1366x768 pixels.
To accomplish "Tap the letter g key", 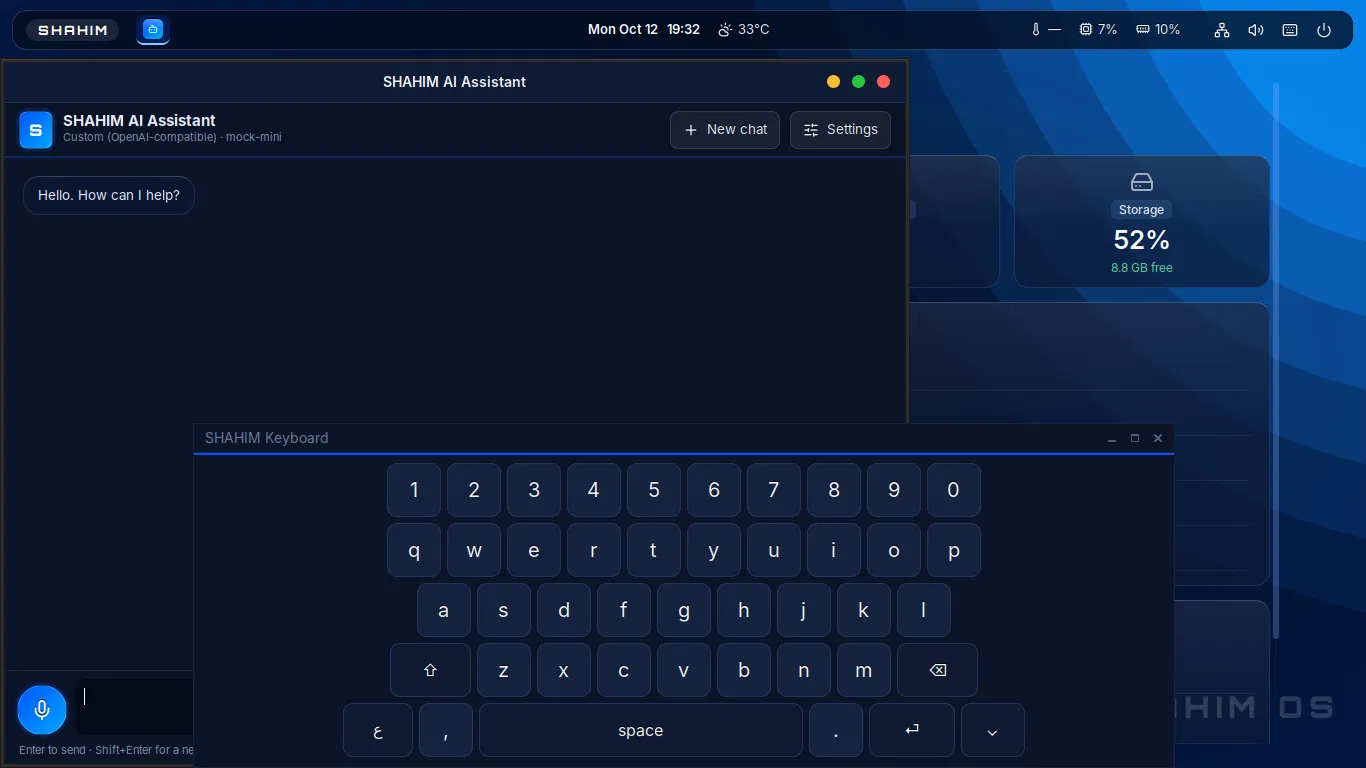I will pyautogui.click(x=684, y=610).
